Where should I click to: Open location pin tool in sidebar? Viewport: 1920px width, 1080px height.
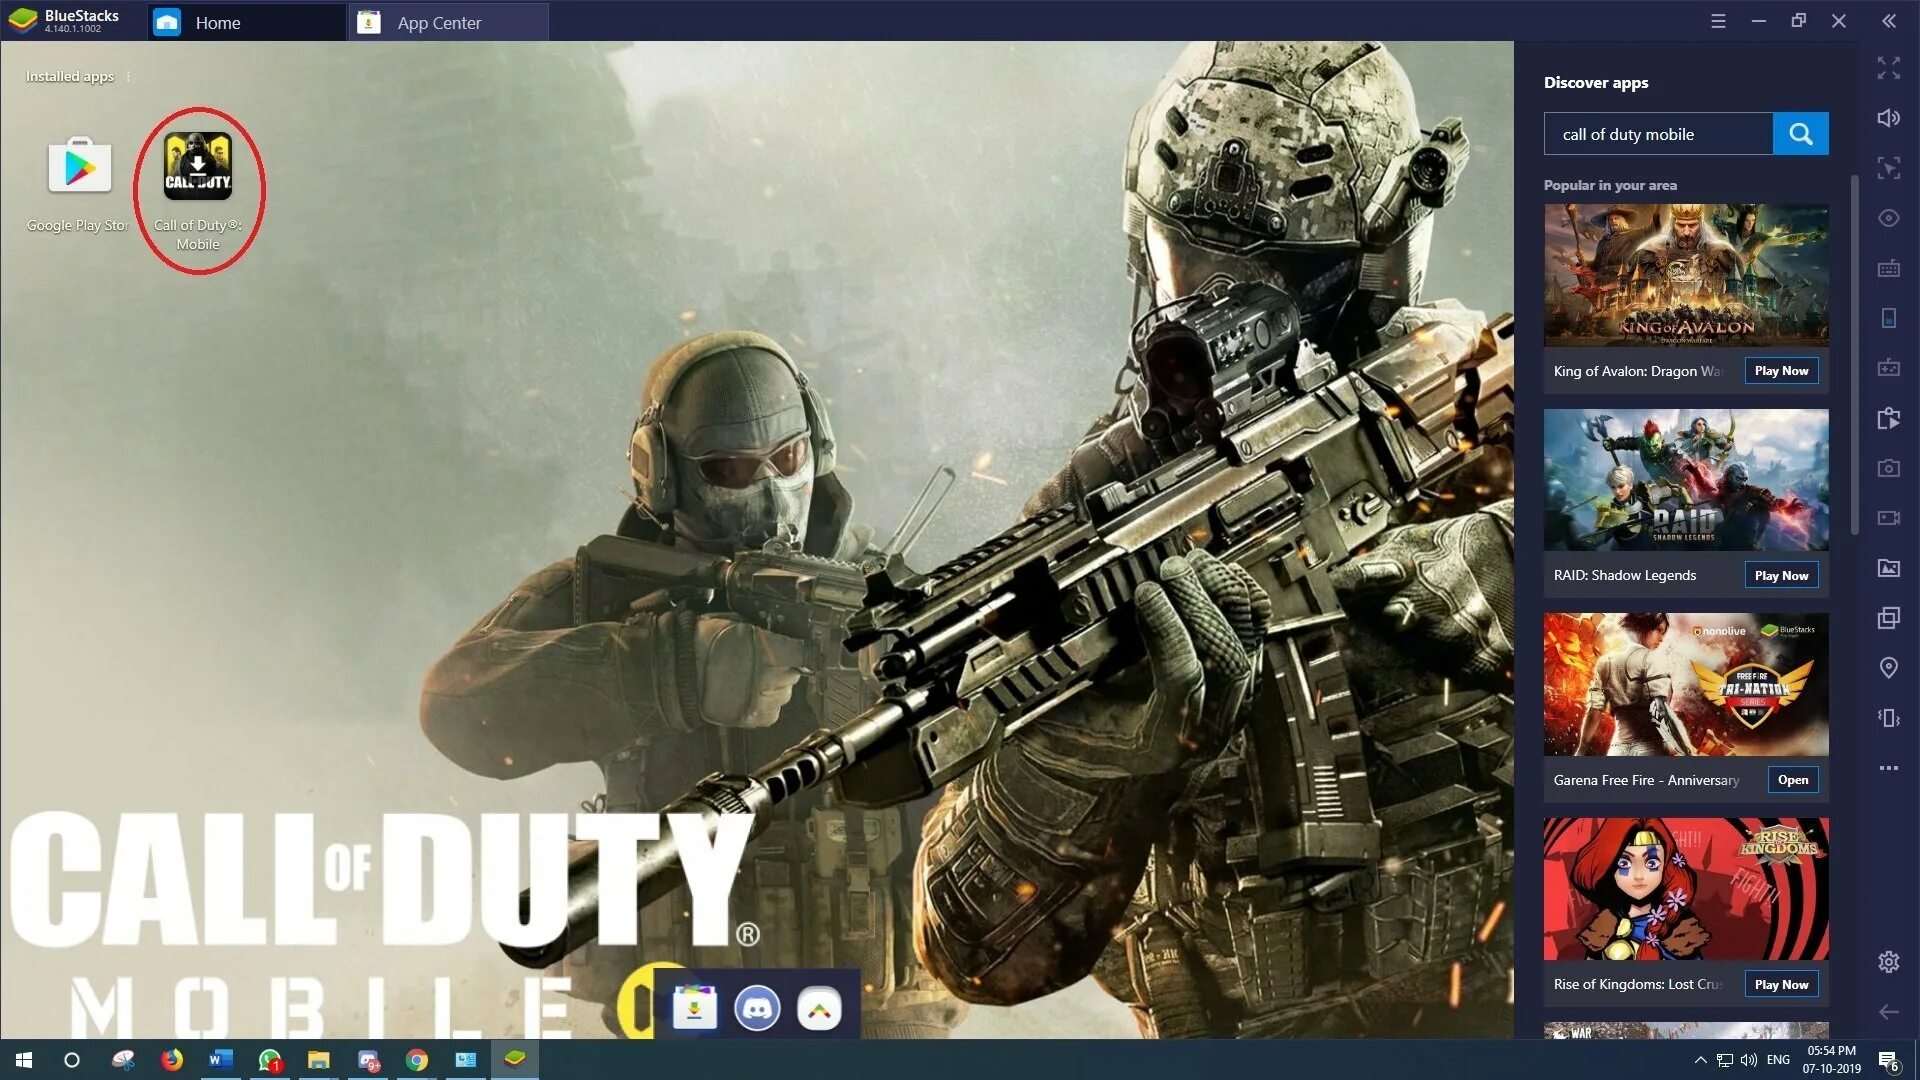(1888, 668)
